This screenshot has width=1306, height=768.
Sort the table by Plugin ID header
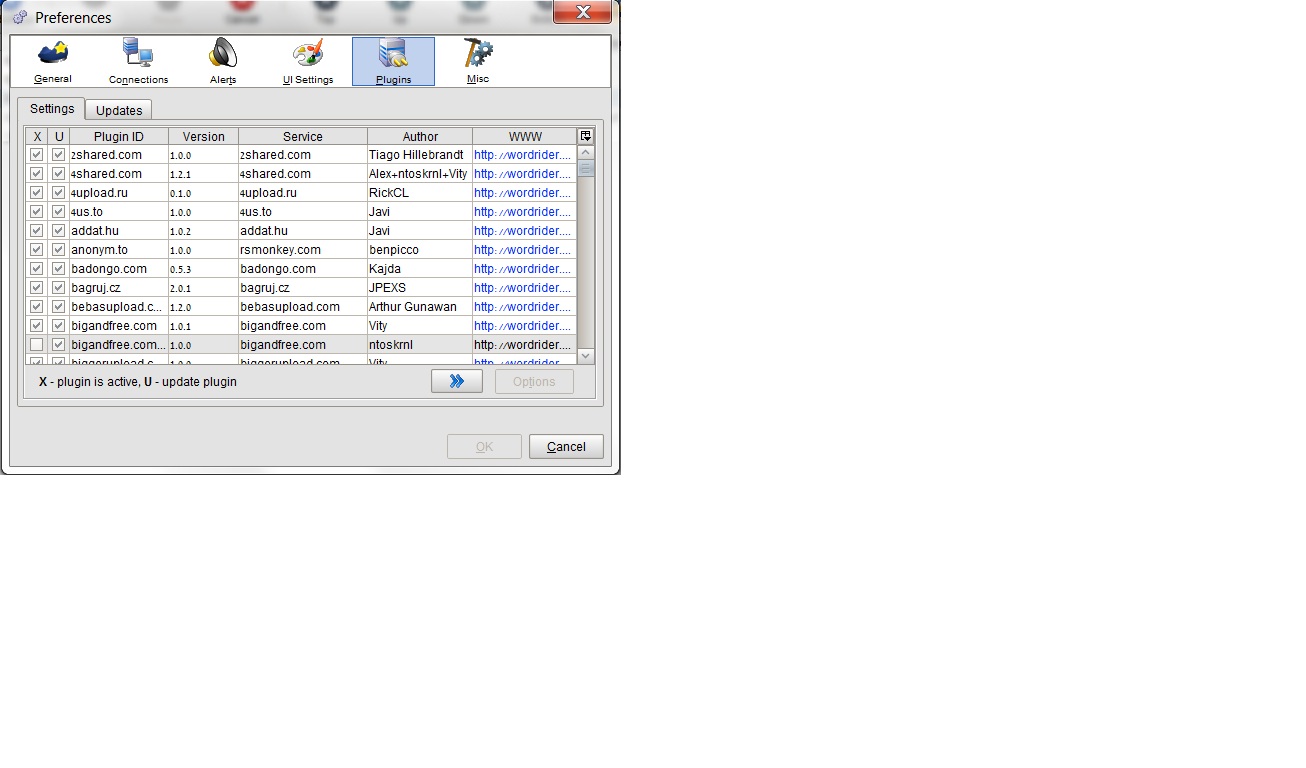[x=118, y=137]
